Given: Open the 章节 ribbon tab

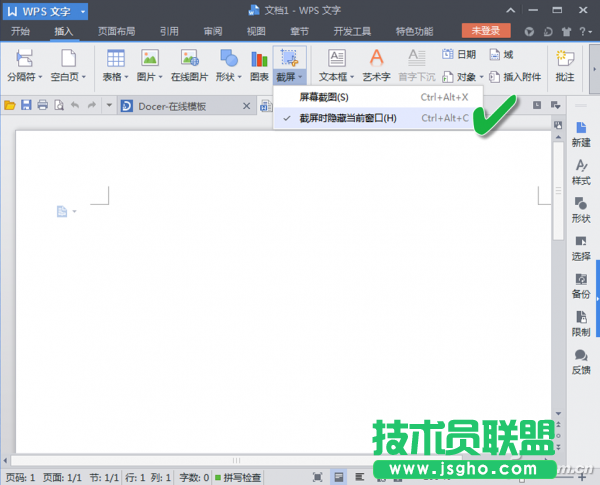Looking at the screenshot, I should click(299, 31).
